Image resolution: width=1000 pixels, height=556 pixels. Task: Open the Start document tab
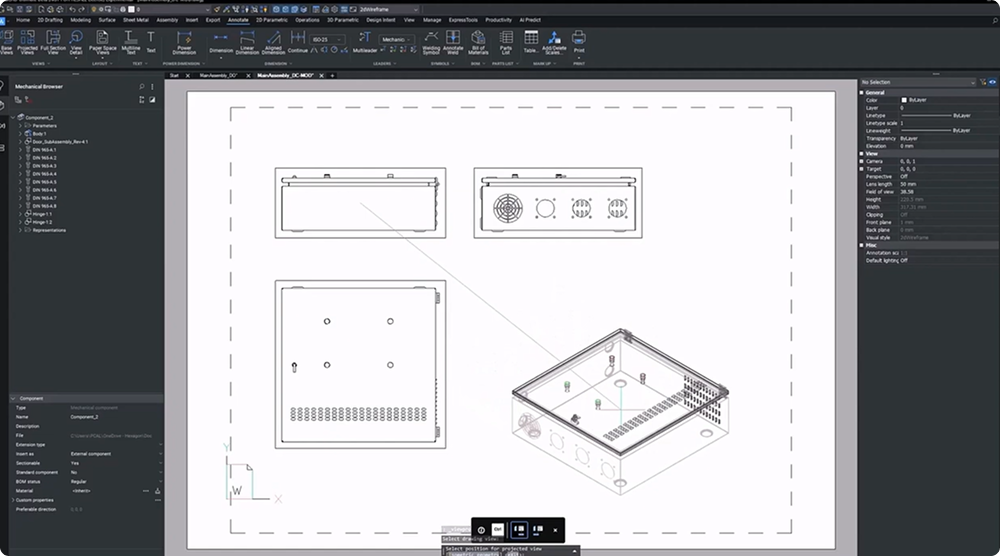174,75
